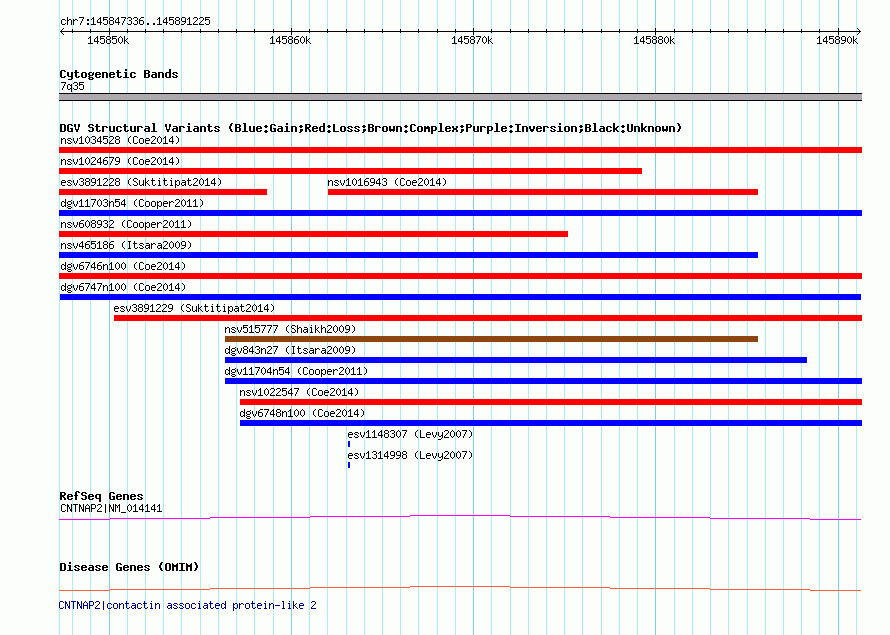Click the right arrow of the ruler
Viewport: 890px width, 635px height.
(859, 31)
